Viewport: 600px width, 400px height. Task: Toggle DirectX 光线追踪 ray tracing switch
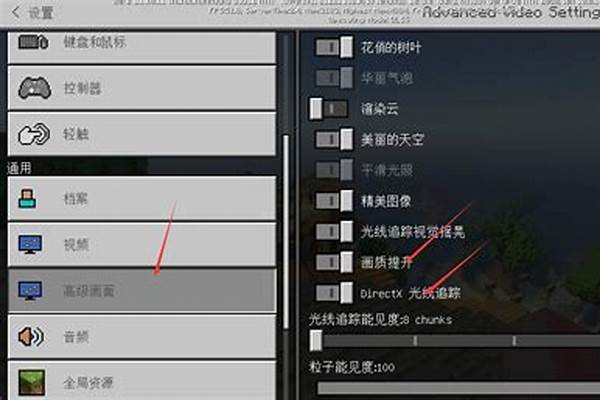click(334, 293)
